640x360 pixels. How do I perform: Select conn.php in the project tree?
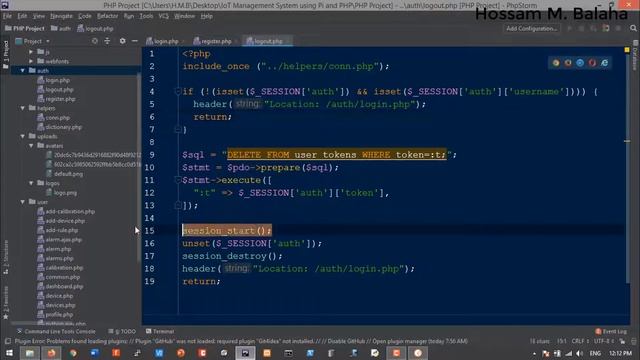coord(57,118)
